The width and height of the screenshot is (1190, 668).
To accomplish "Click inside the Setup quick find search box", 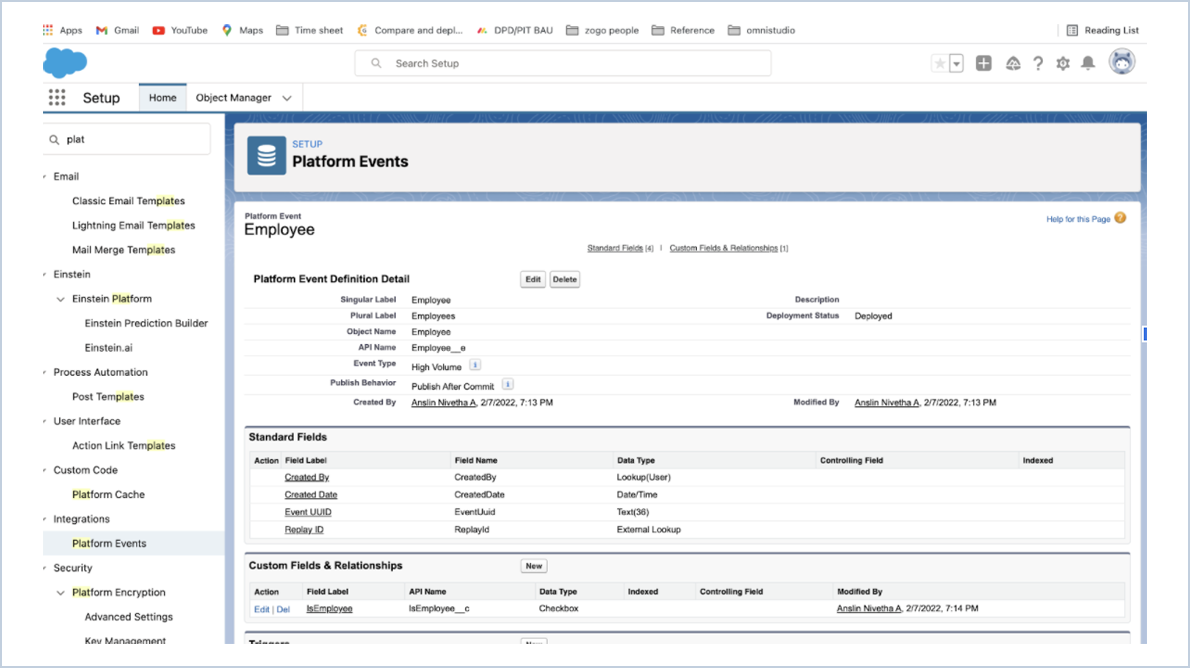I will coord(125,139).
